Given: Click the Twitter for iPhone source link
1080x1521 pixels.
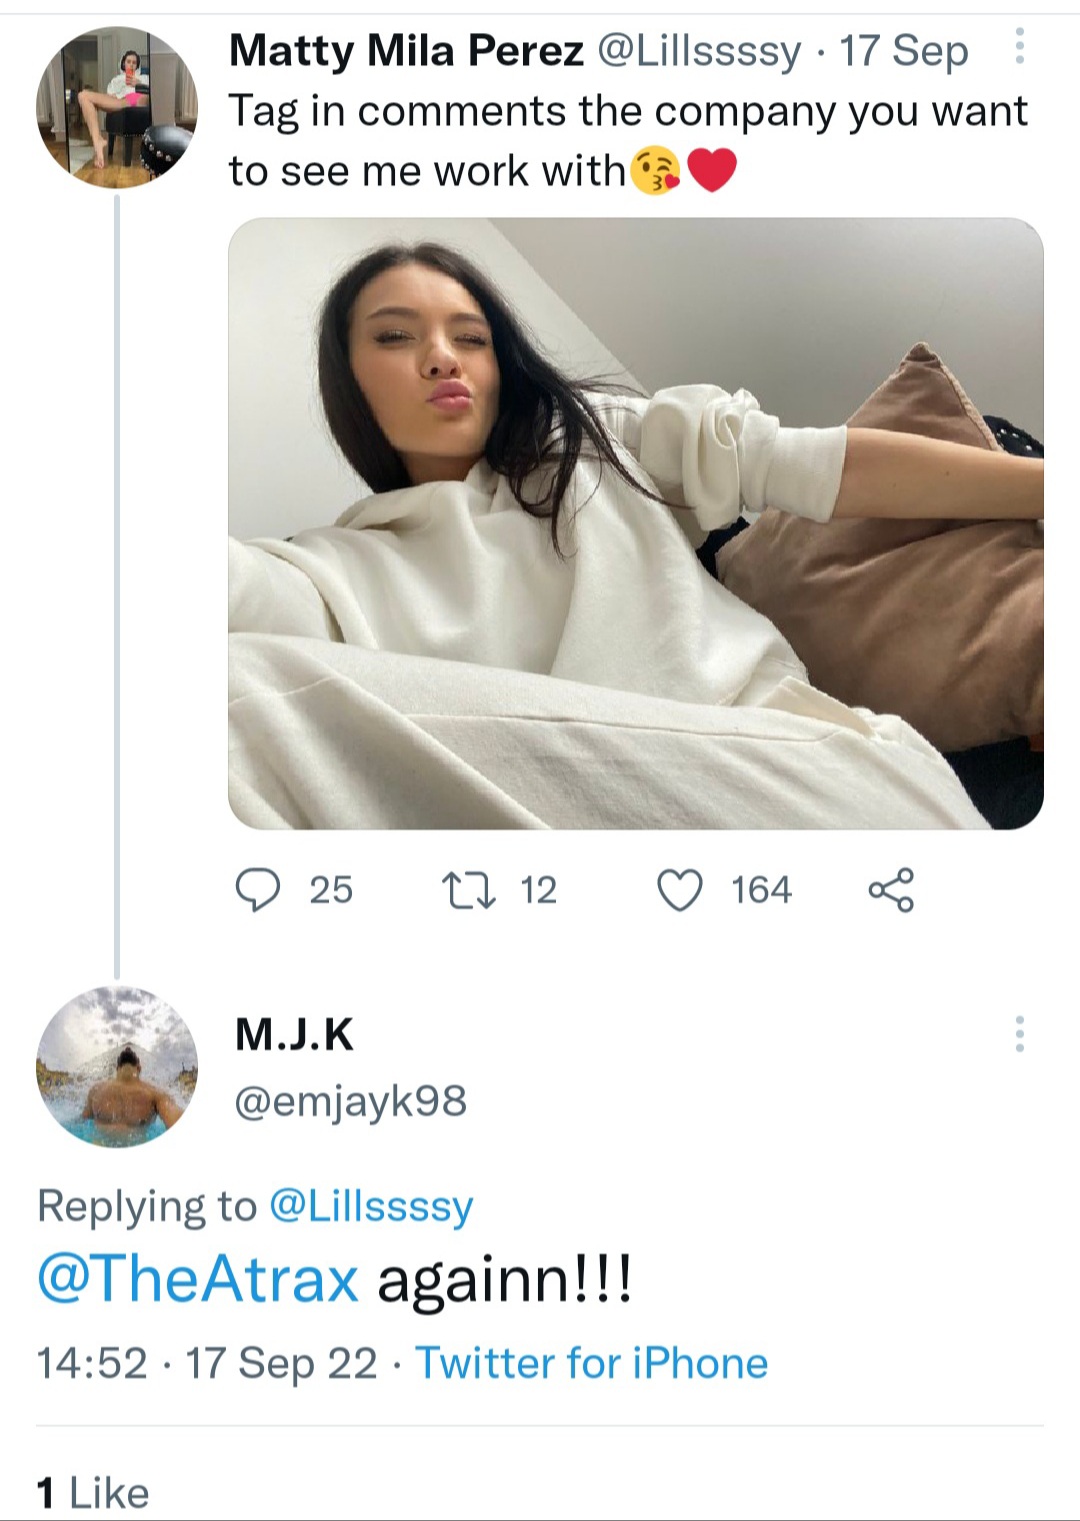Looking at the screenshot, I should [591, 1363].
